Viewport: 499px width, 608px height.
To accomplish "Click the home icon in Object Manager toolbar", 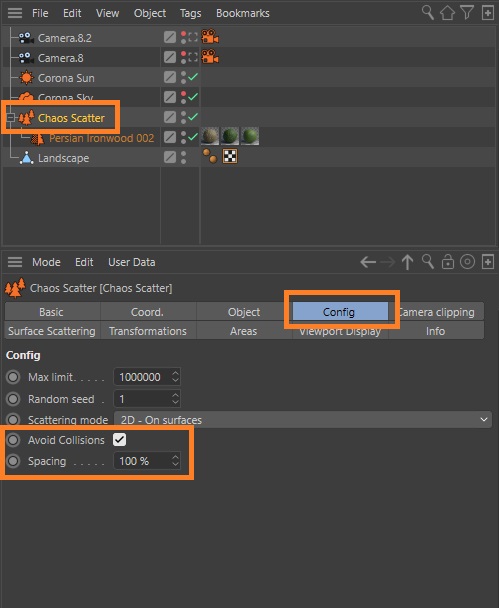I will (447, 13).
